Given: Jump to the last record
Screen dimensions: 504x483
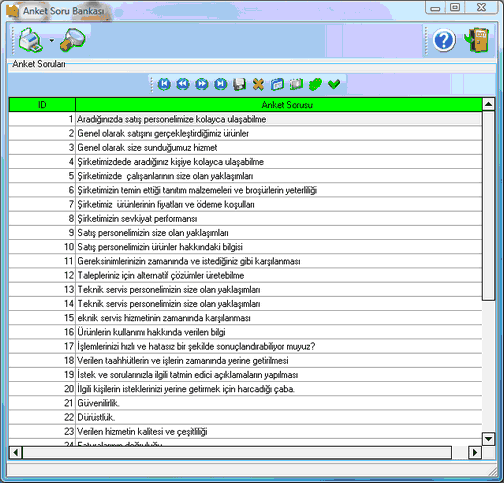Looking at the screenshot, I should pos(220,84).
